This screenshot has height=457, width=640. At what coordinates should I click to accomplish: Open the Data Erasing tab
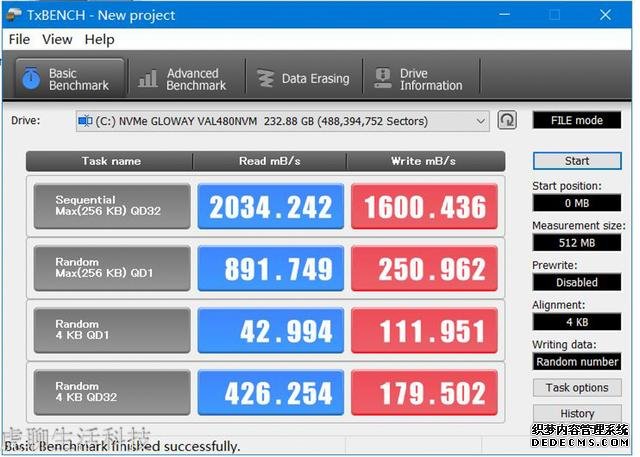coord(304,78)
